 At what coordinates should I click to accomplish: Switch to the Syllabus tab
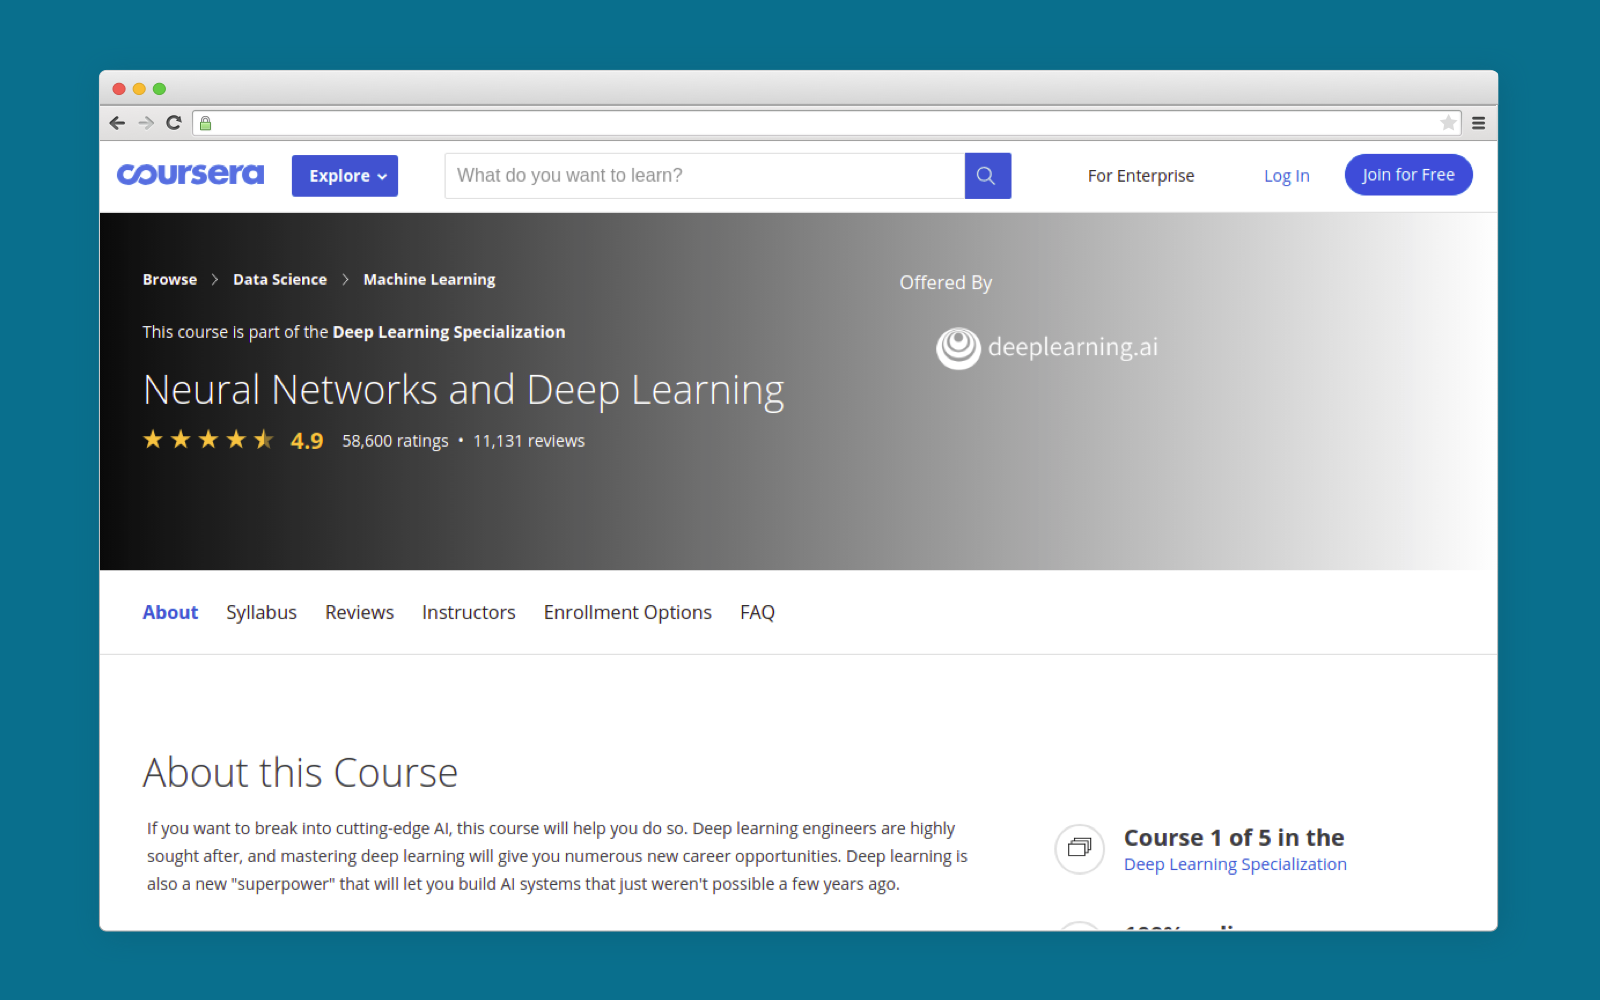261,612
